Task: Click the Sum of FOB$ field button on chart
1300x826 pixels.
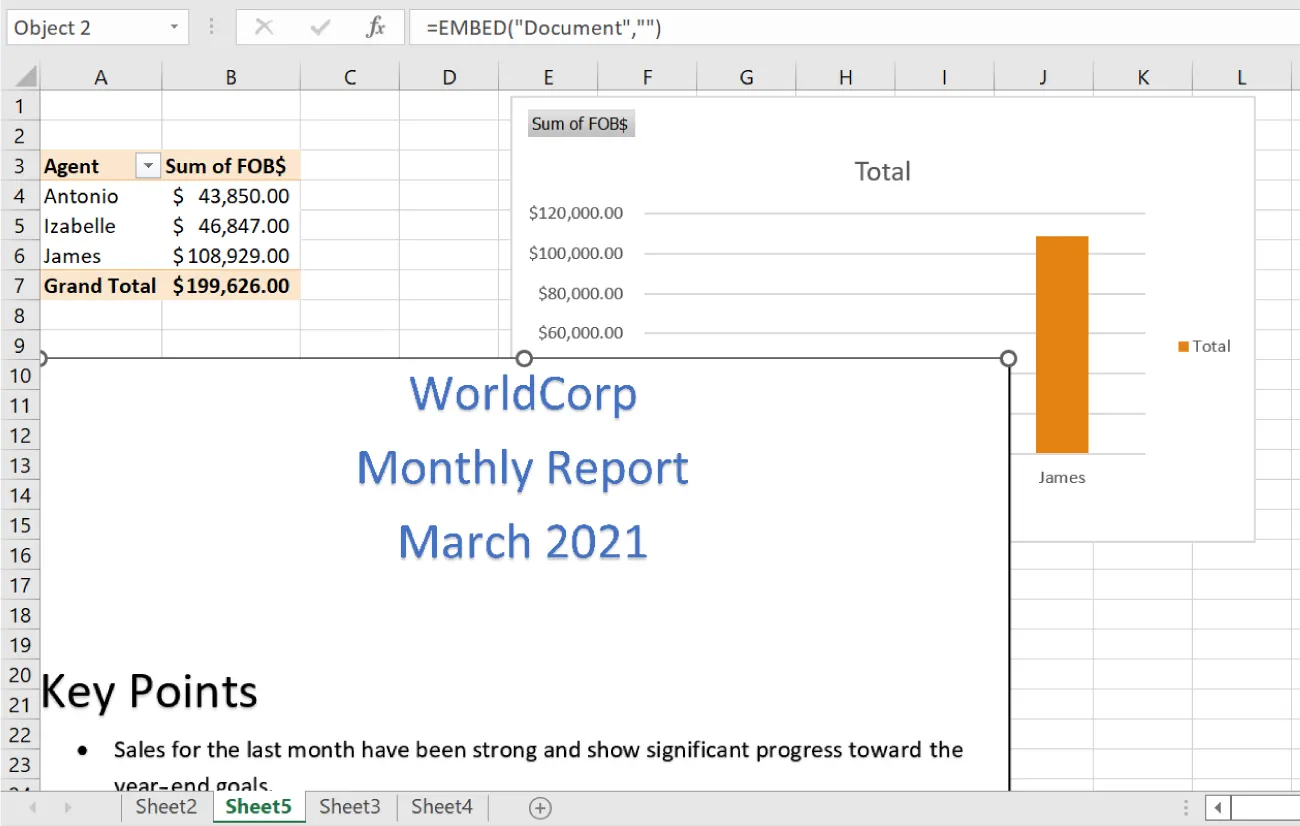Action: (581, 123)
